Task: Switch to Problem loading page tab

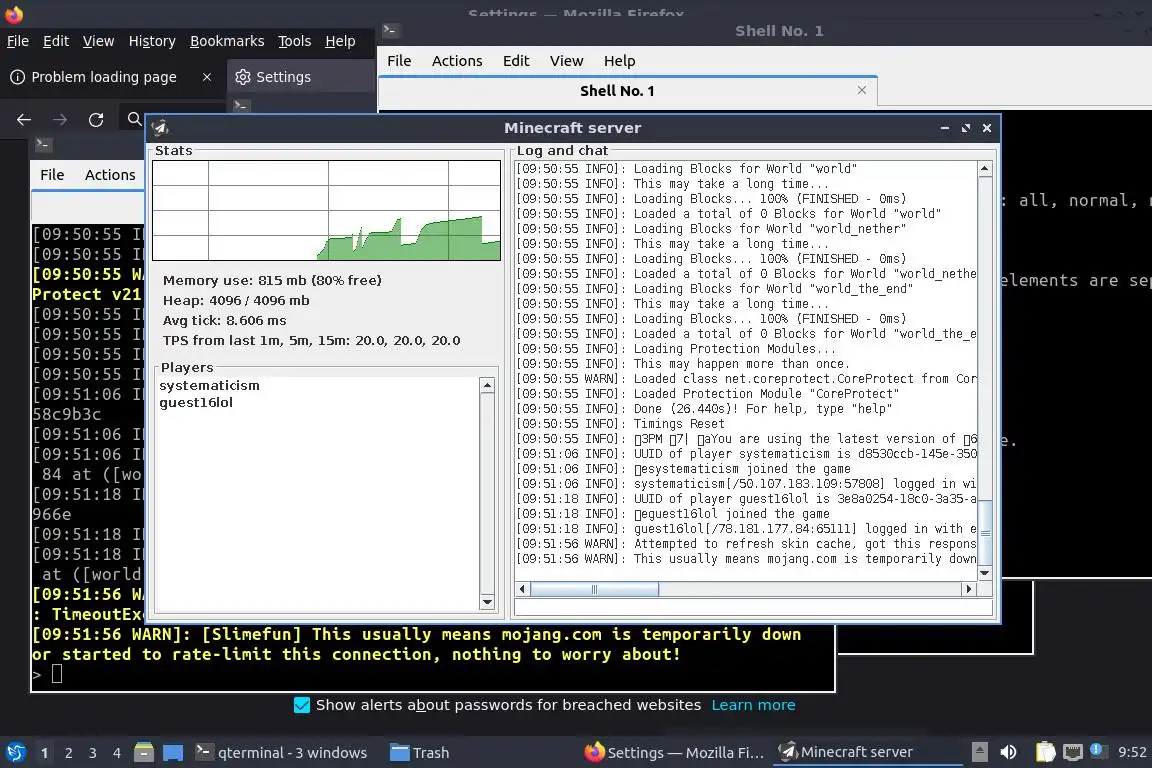Action: 103,77
